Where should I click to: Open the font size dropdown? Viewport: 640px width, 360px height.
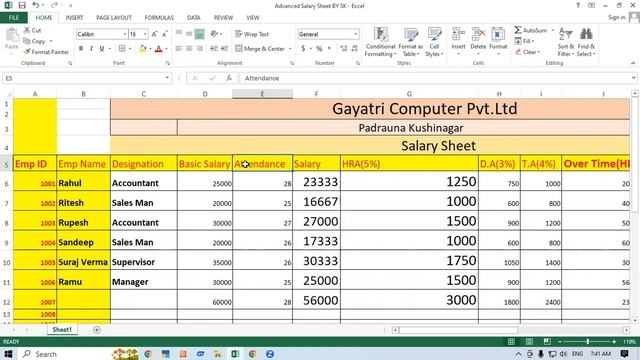click(x=145, y=34)
